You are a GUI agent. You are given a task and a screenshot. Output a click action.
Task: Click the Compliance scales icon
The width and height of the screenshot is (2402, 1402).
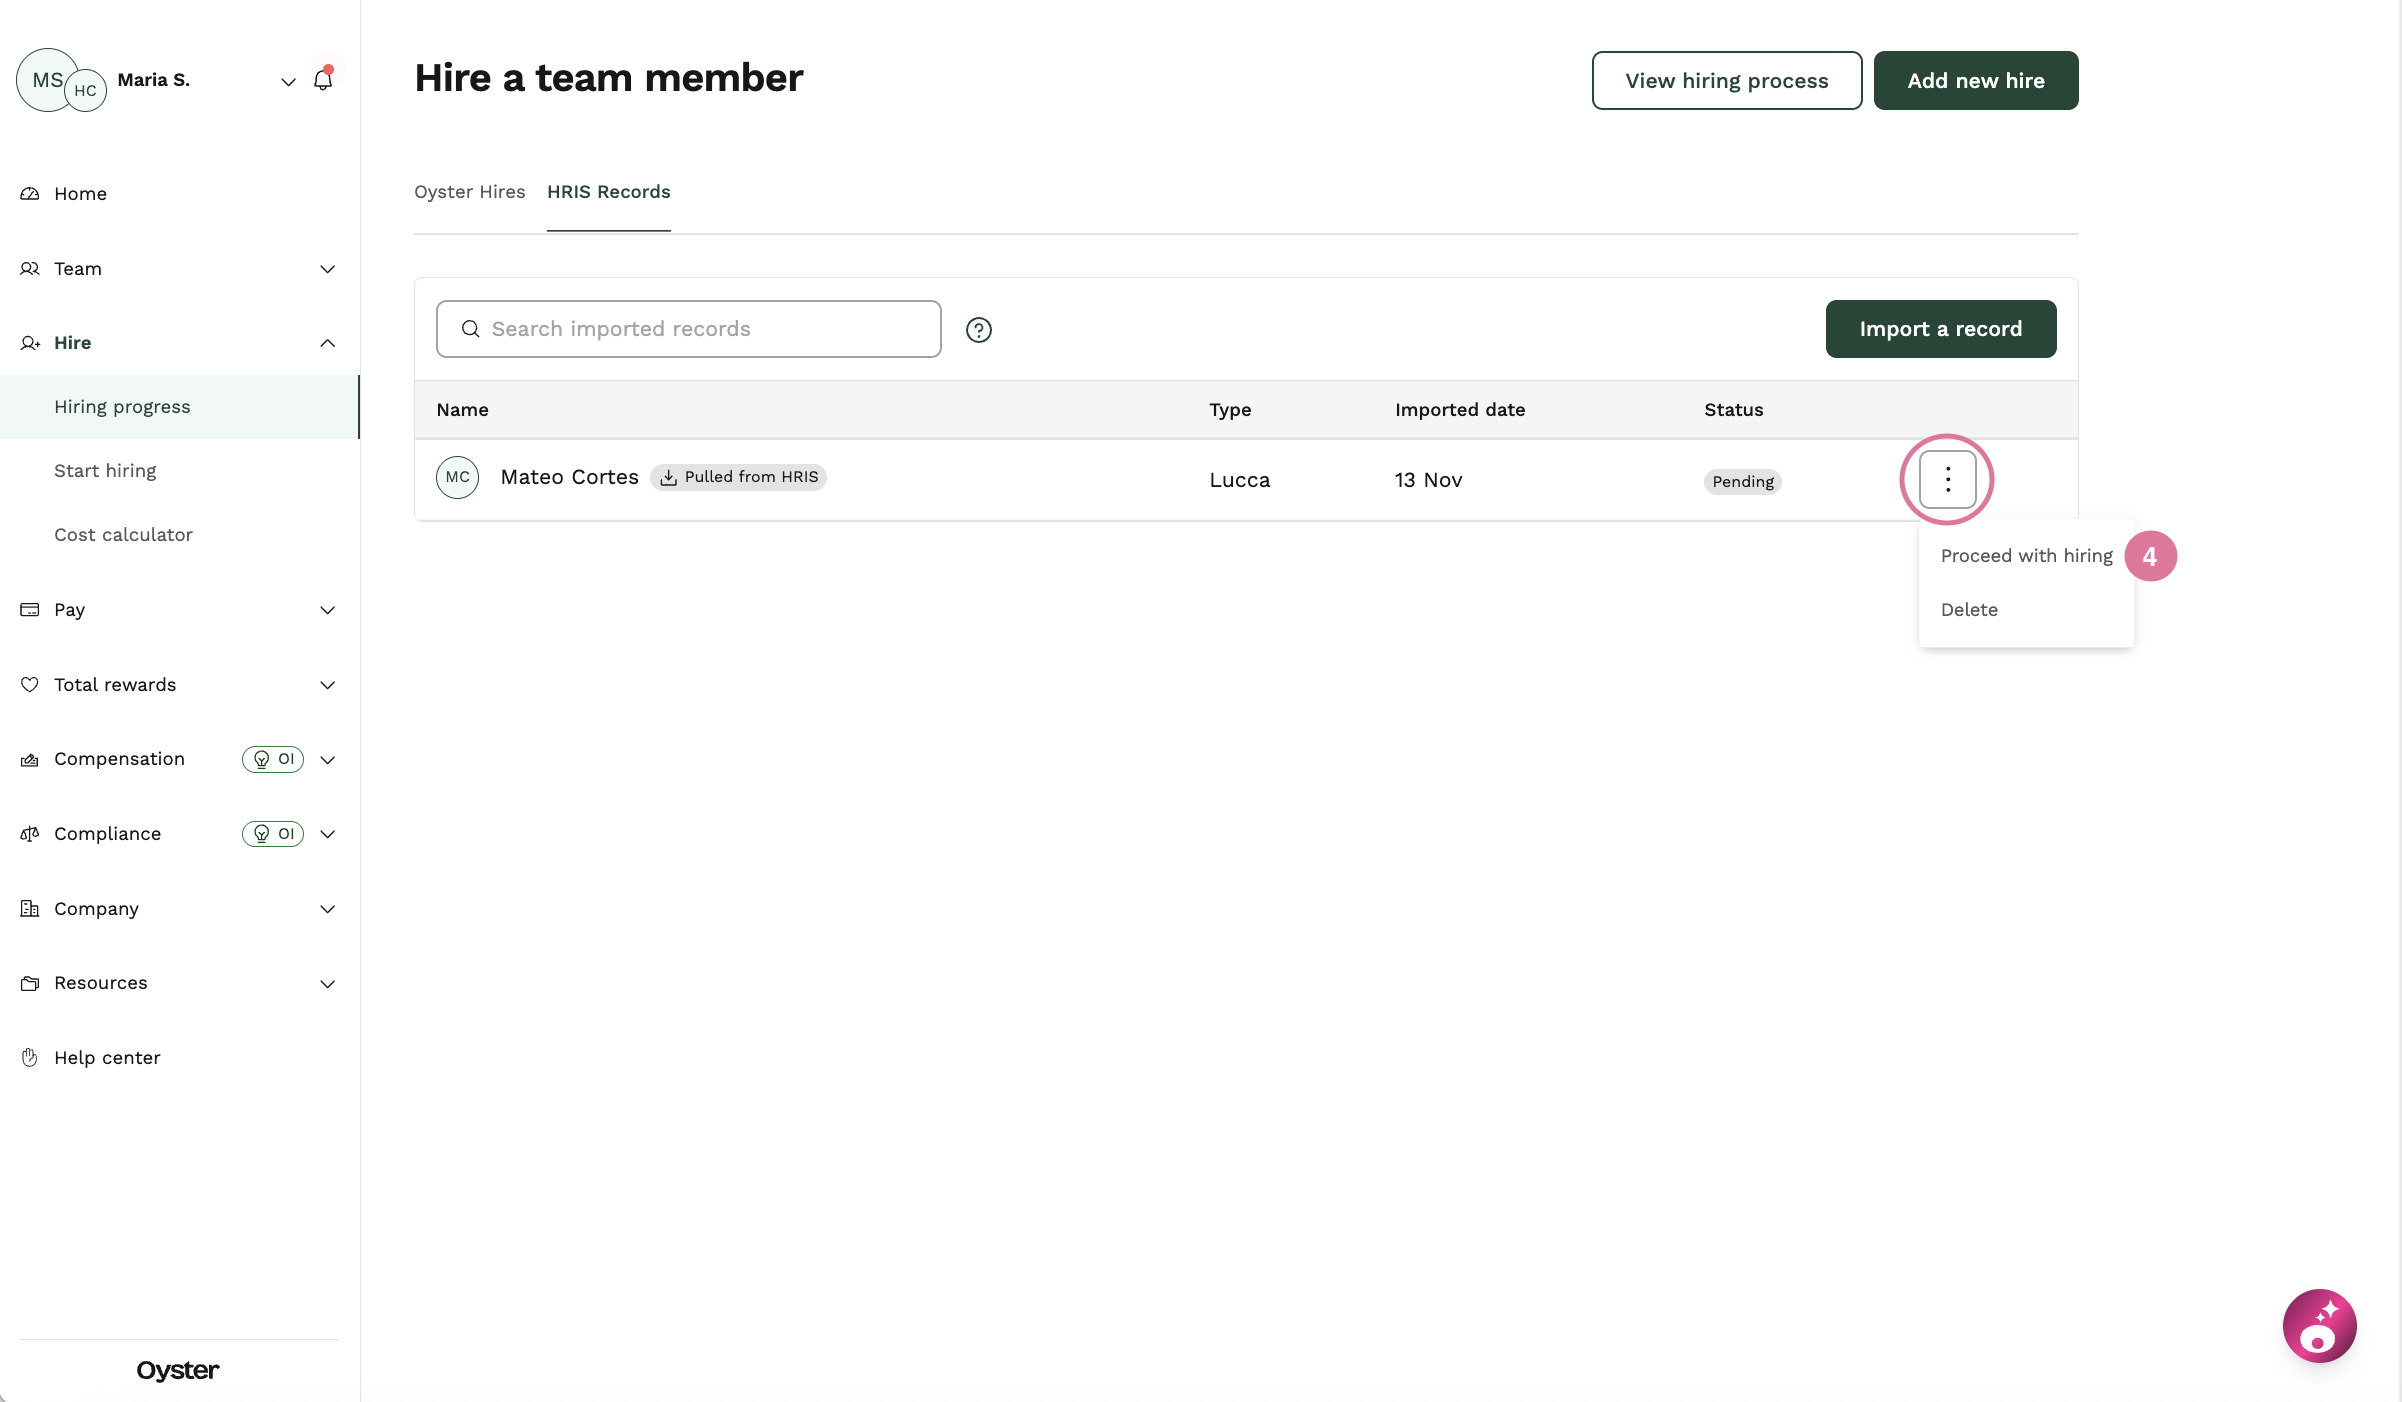tap(30, 834)
